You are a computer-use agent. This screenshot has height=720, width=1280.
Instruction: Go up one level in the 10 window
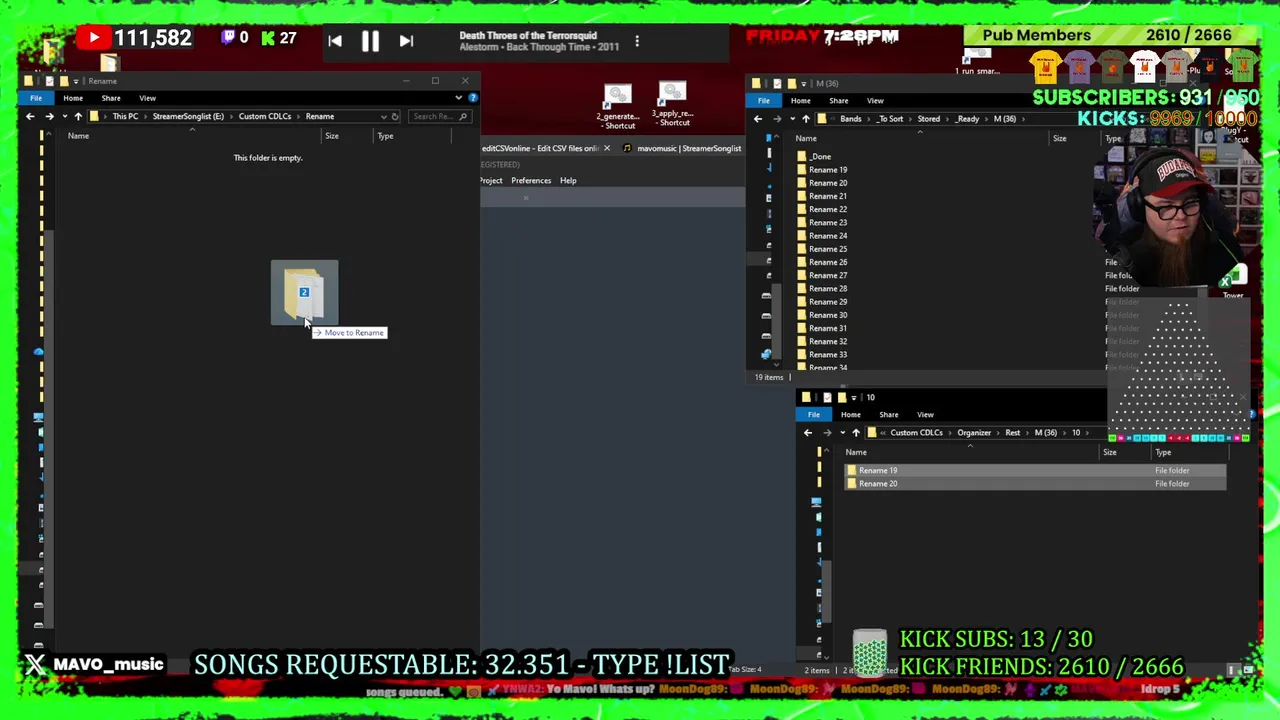click(x=856, y=433)
